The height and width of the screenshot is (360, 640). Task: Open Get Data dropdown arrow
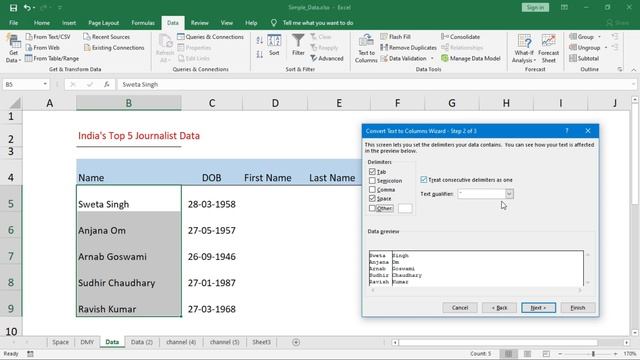click(20, 60)
